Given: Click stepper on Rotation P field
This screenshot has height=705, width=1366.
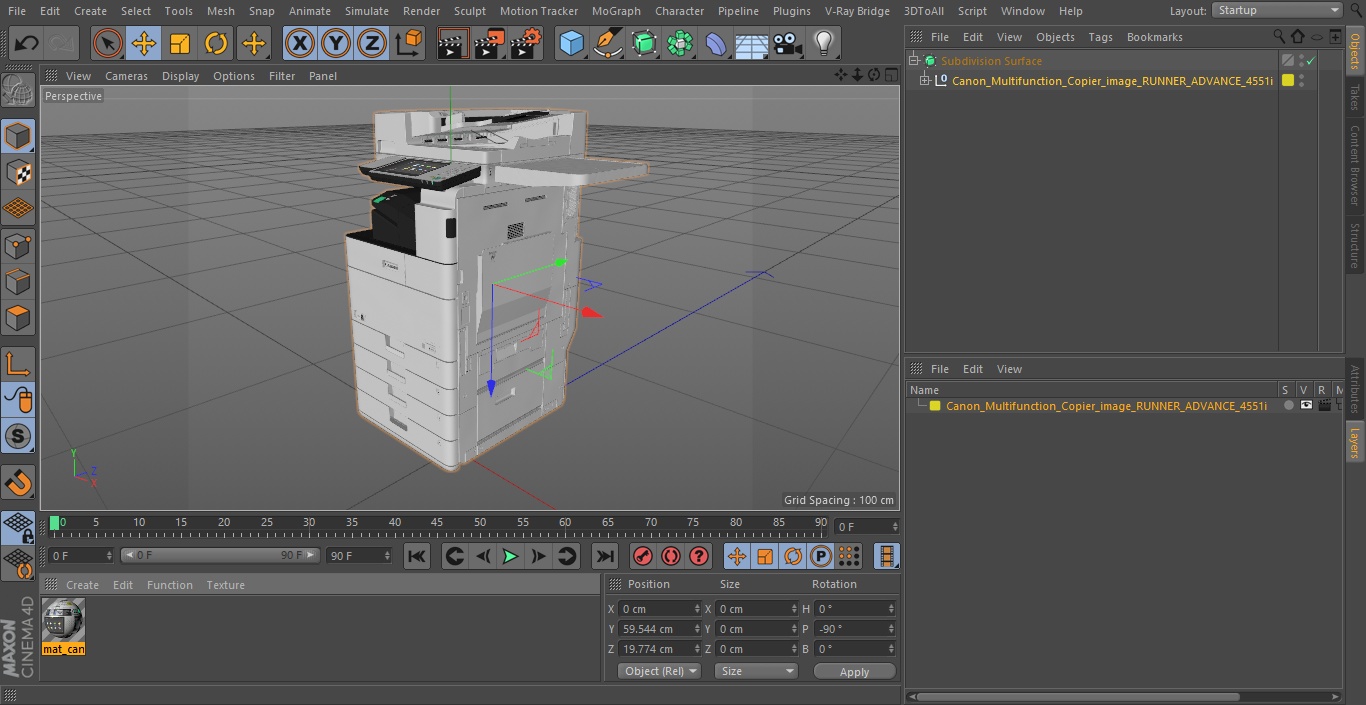Looking at the screenshot, I should coord(891,629).
